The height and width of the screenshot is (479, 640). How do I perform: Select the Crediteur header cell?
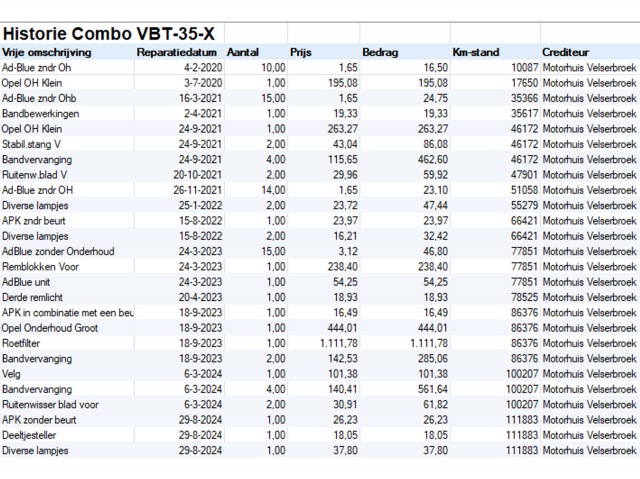coord(565,51)
